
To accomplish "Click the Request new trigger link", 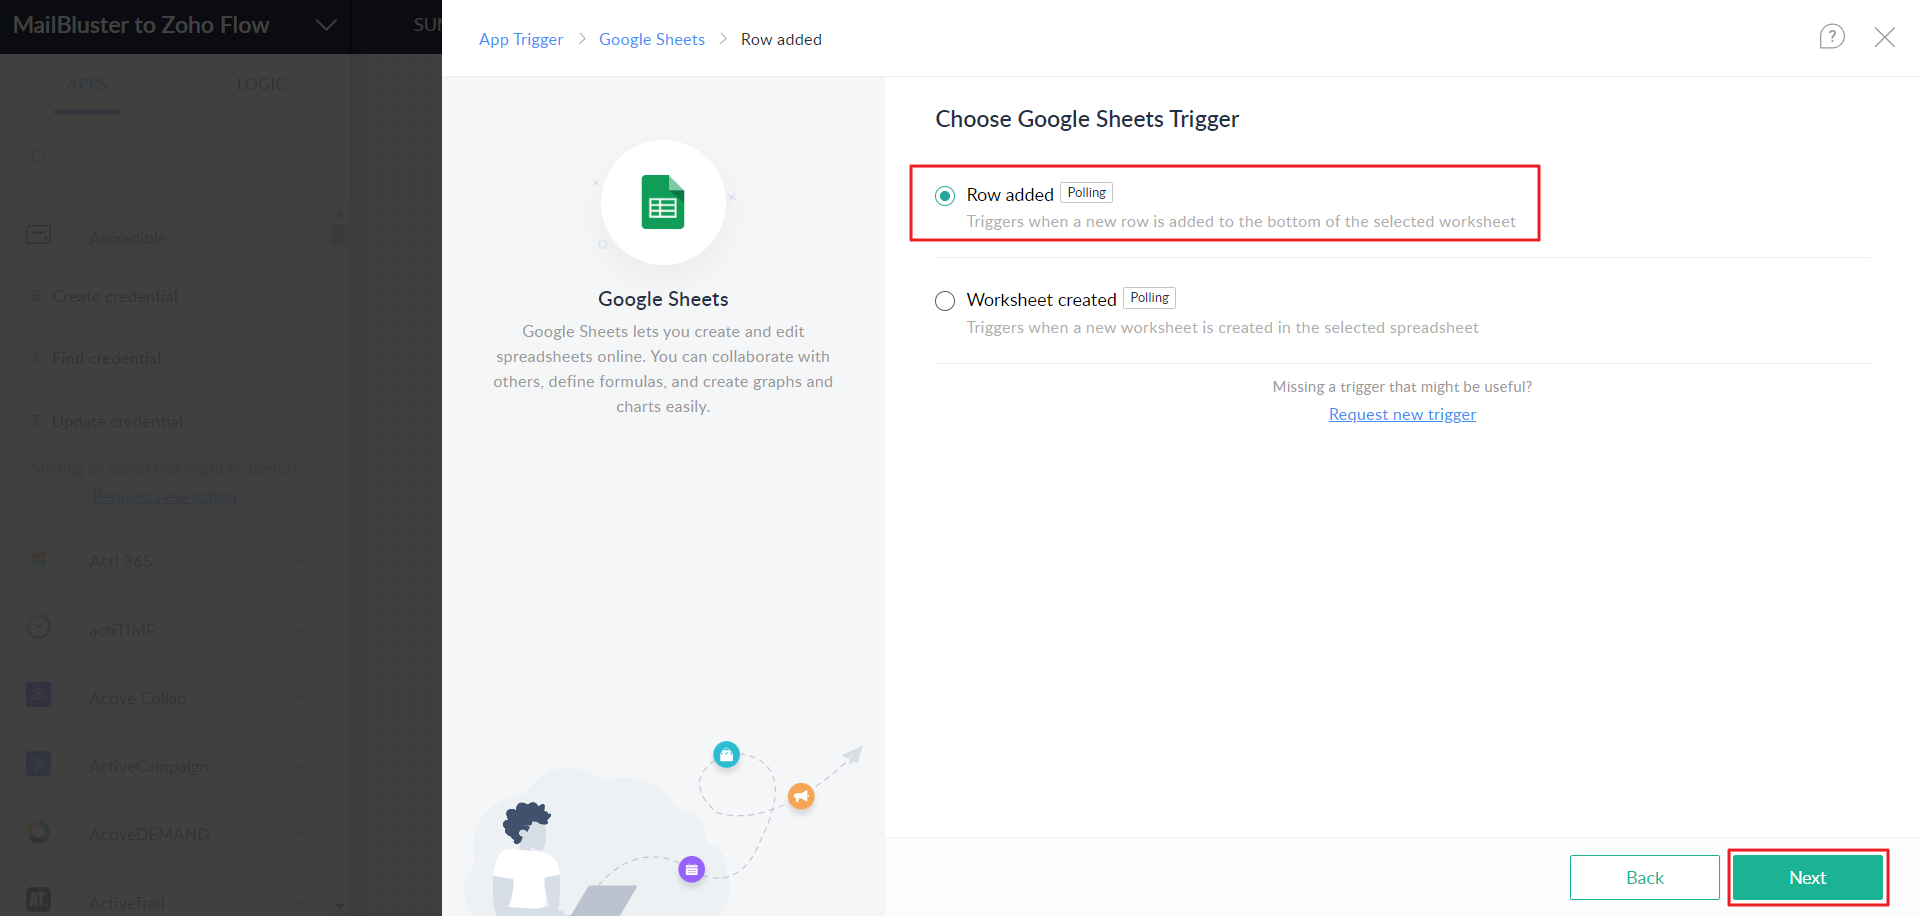I will click(x=1402, y=414).
